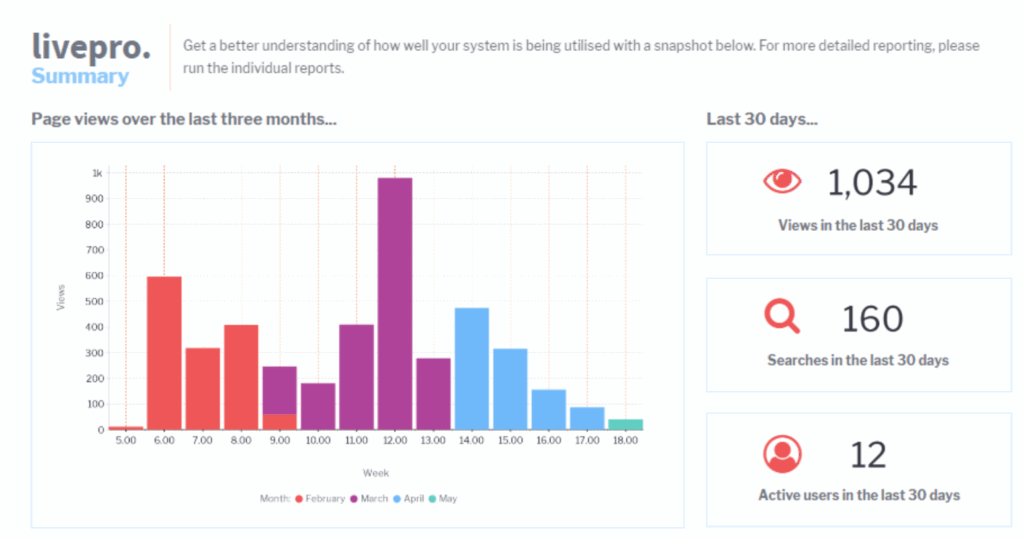Click the red eye views icon

click(782, 181)
